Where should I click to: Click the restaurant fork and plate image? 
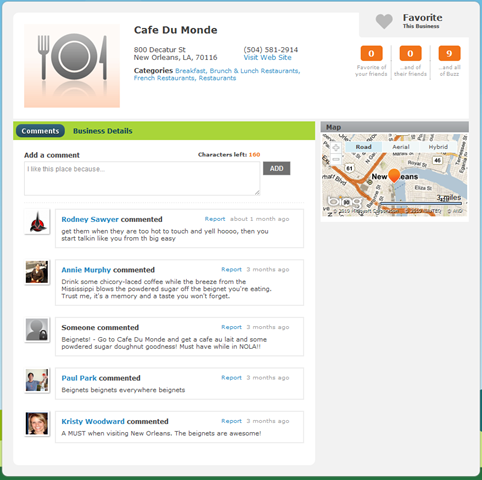click(x=72, y=66)
